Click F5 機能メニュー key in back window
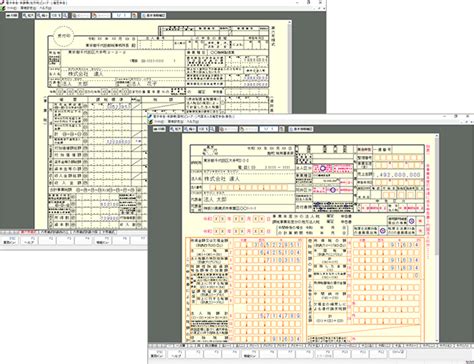 [x=102, y=240]
